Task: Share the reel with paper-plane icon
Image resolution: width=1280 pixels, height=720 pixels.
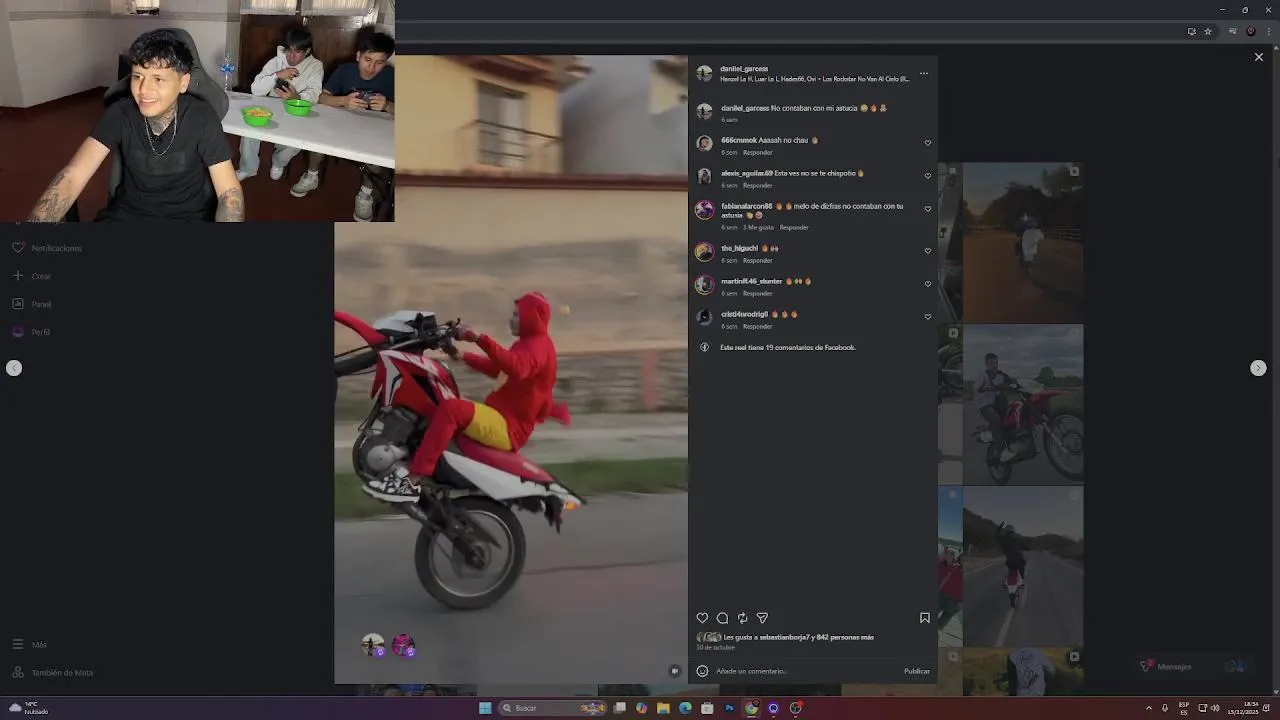Action: tap(762, 618)
